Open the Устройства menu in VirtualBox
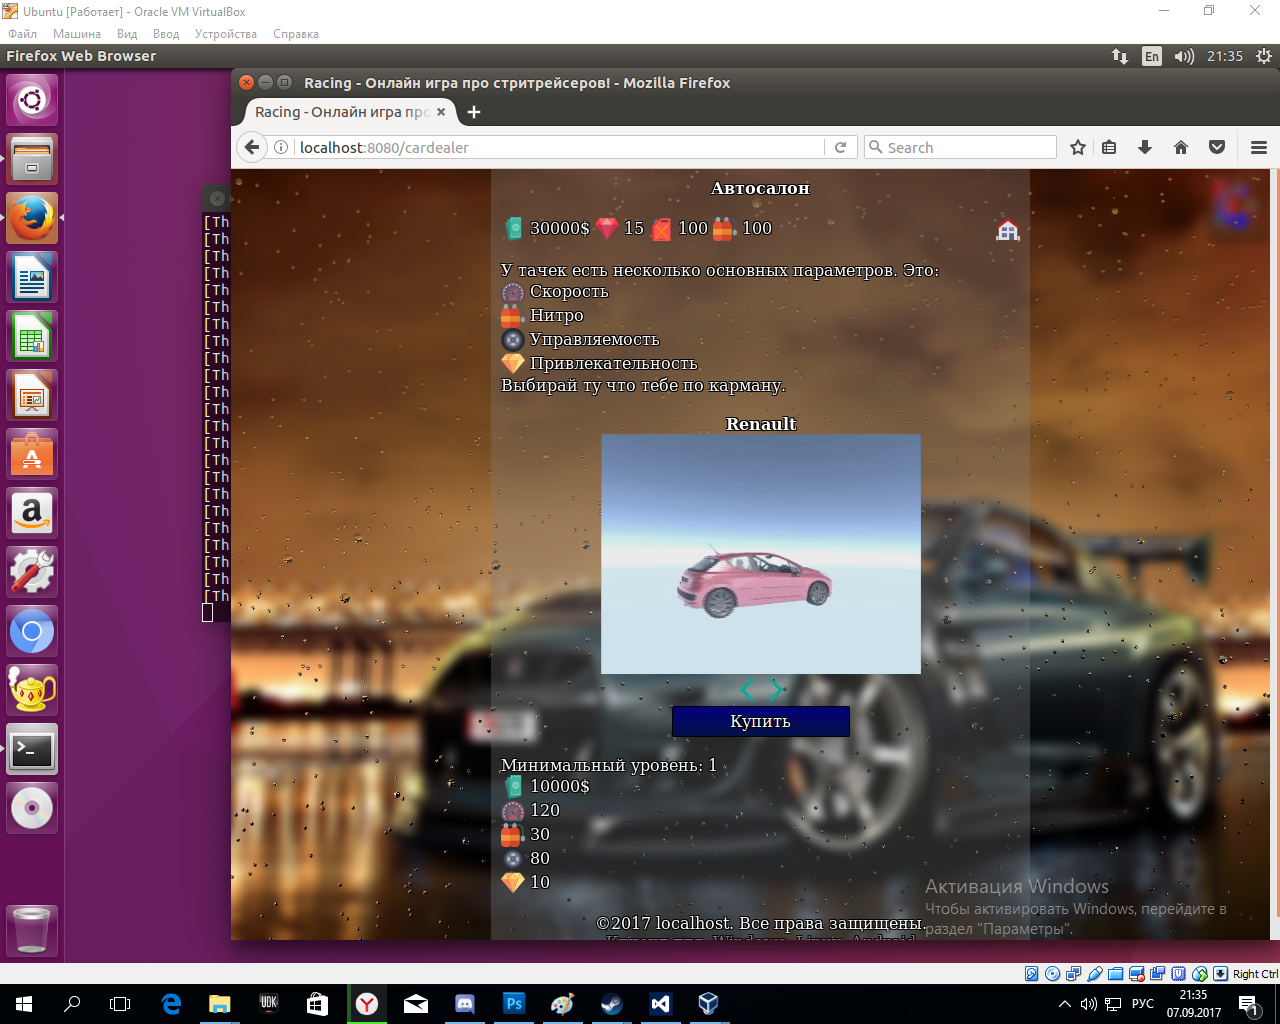The height and width of the screenshot is (1024, 1280). (x=225, y=34)
